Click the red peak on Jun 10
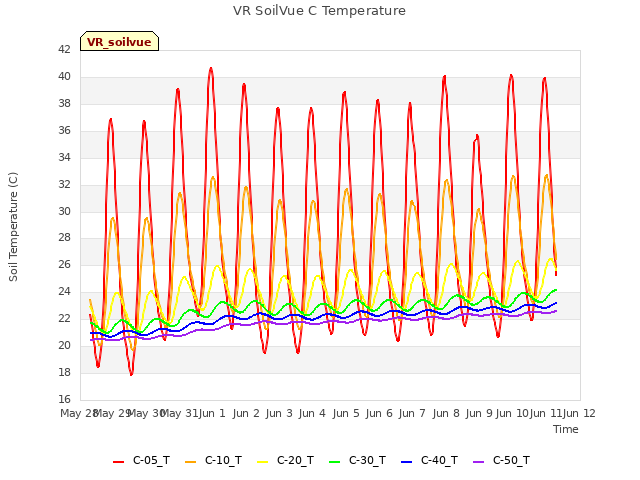Screen dimensions: 640x480 (x=511, y=76)
